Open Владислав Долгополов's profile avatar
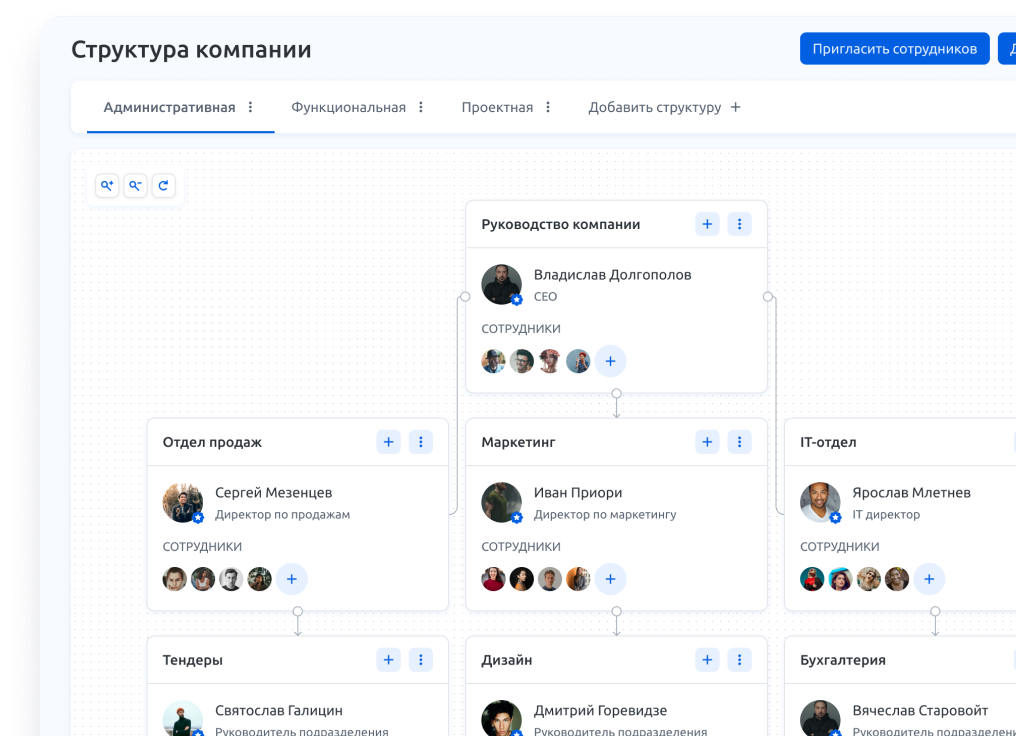1016x736 pixels. (x=501, y=284)
